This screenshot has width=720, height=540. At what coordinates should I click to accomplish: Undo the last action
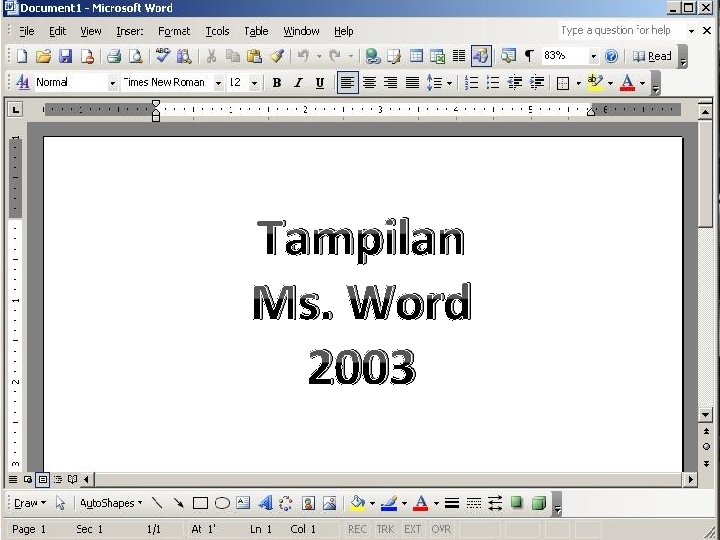point(303,56)
